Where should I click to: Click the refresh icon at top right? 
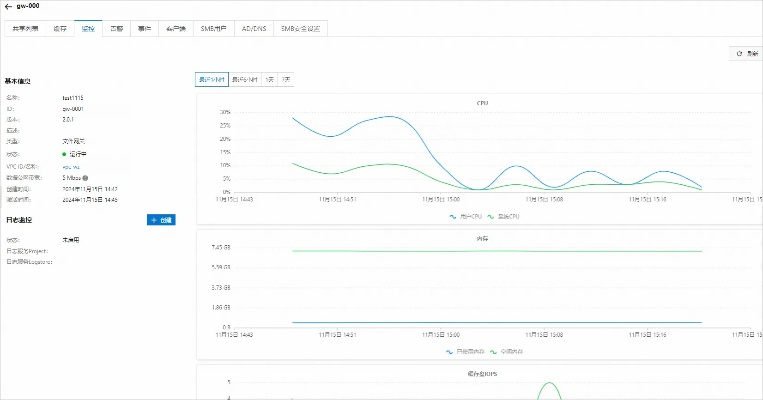[x=739, y=53]
